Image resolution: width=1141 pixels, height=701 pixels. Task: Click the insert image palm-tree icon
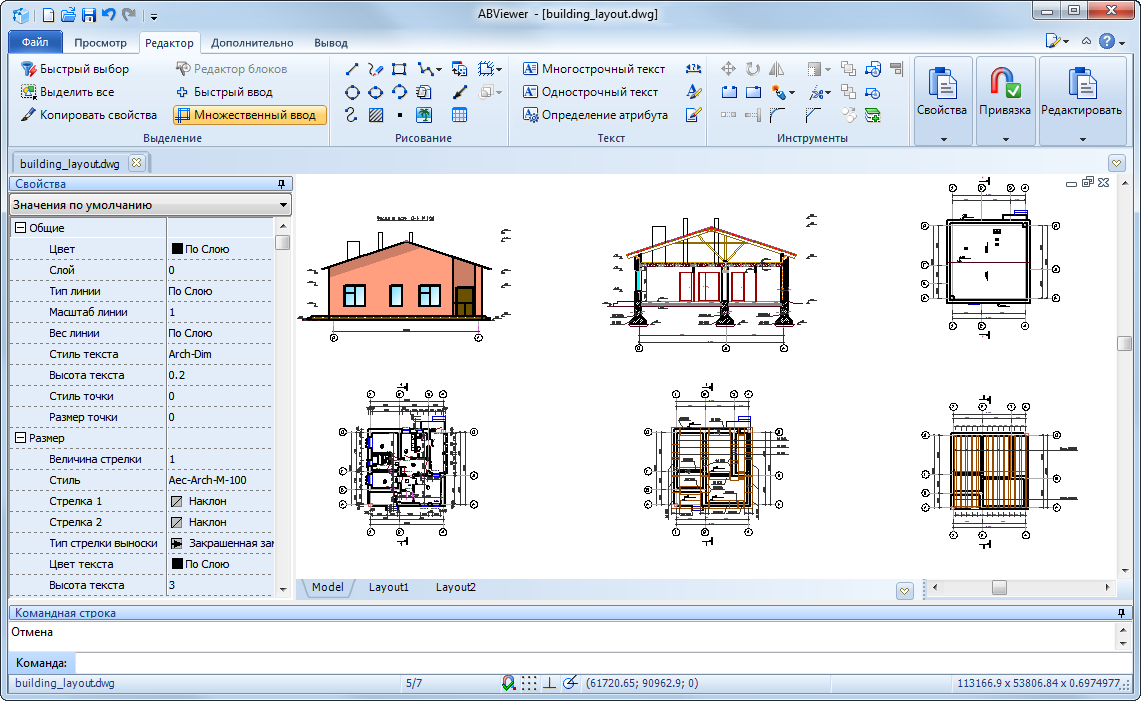(x=424, y=115)
